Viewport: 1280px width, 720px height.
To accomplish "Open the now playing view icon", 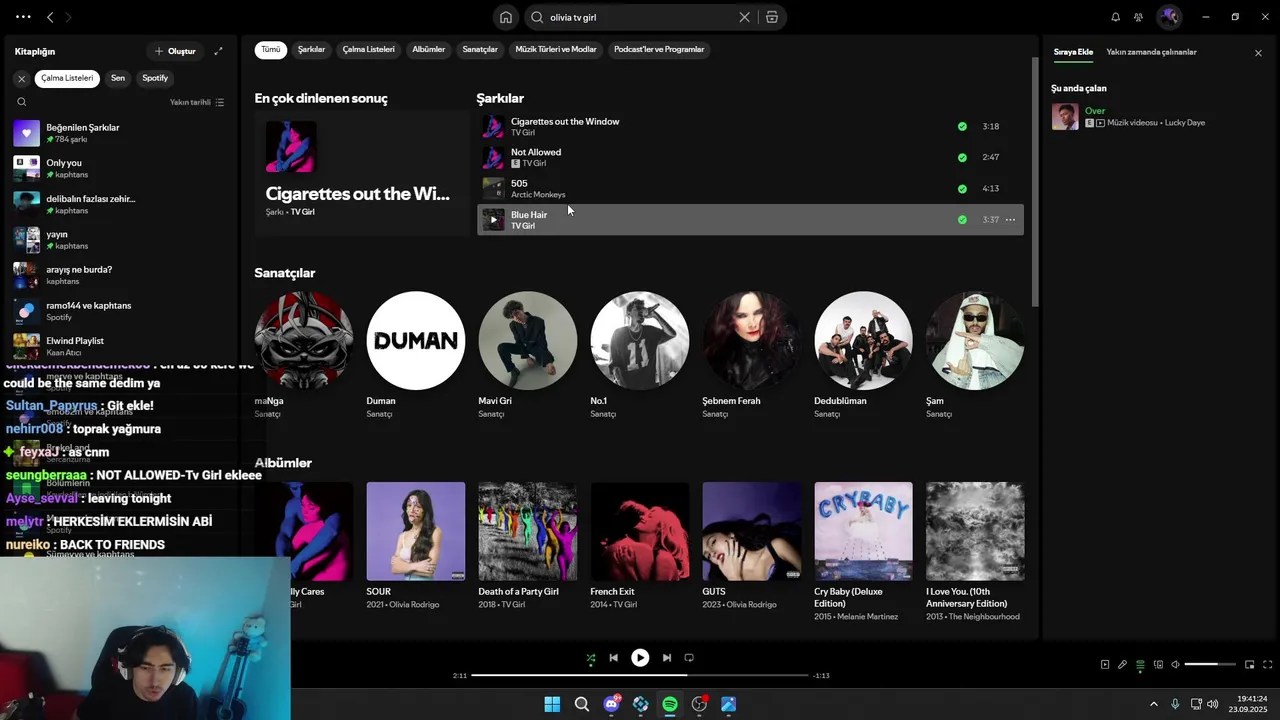I will (x=1104, y=665).
